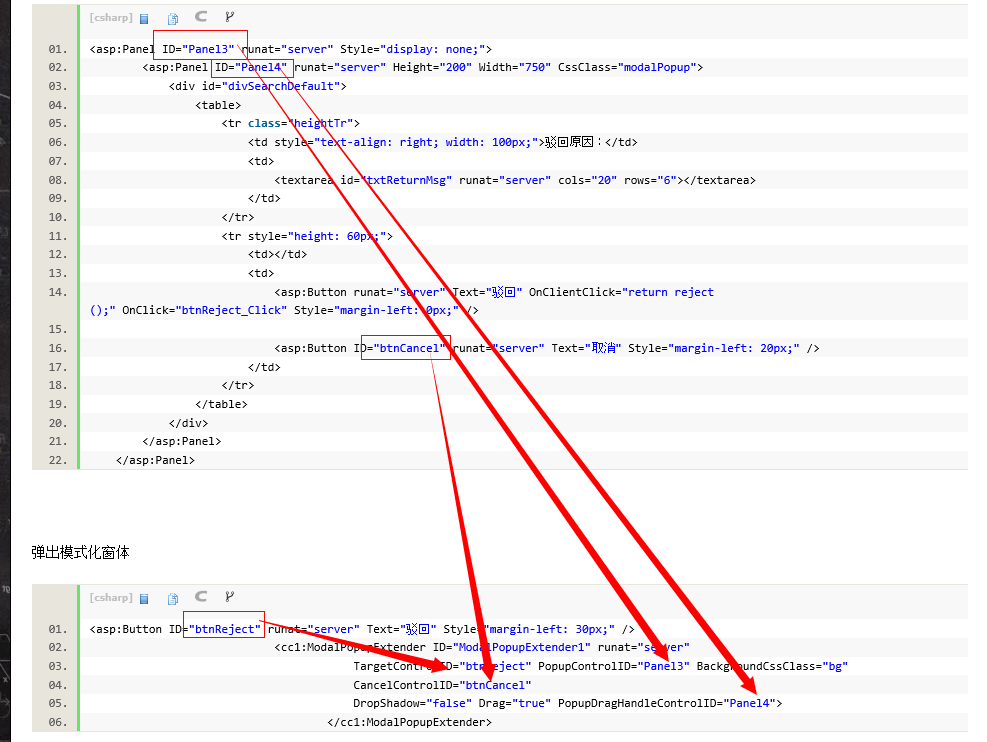987x742 pixels.
Task: Click </asp:Panel> closing tag on line 22
Action: click(x=155, y=460)
